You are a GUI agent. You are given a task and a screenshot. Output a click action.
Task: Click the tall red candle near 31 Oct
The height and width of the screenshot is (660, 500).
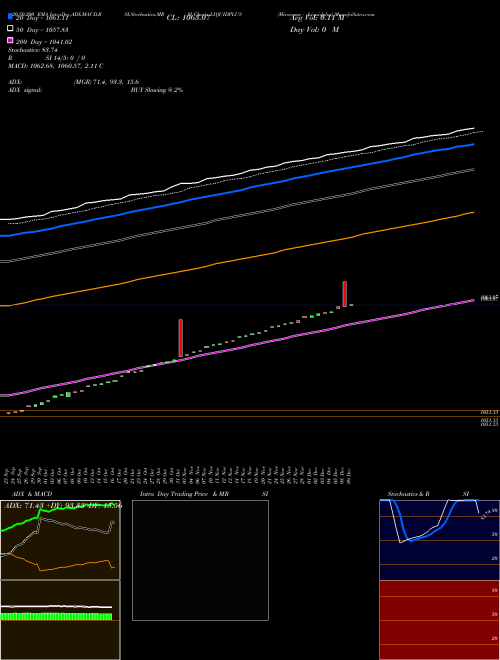click(181, 338)
